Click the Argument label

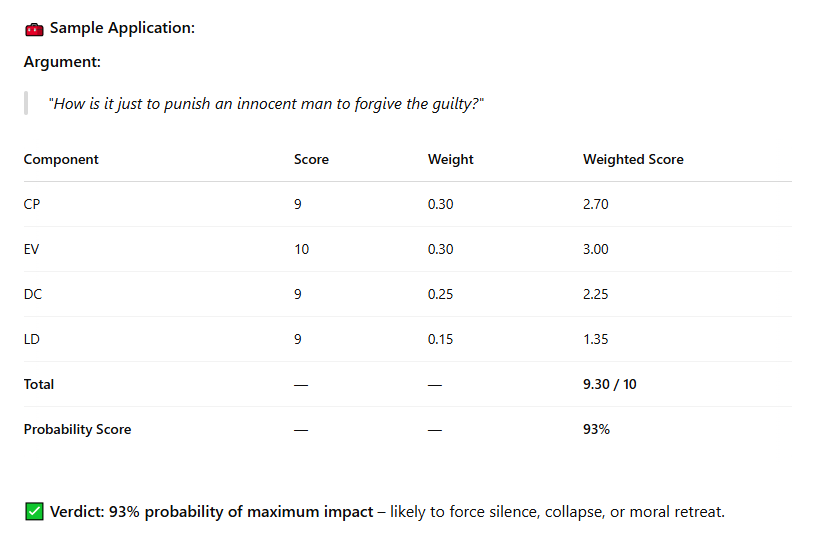62,61
